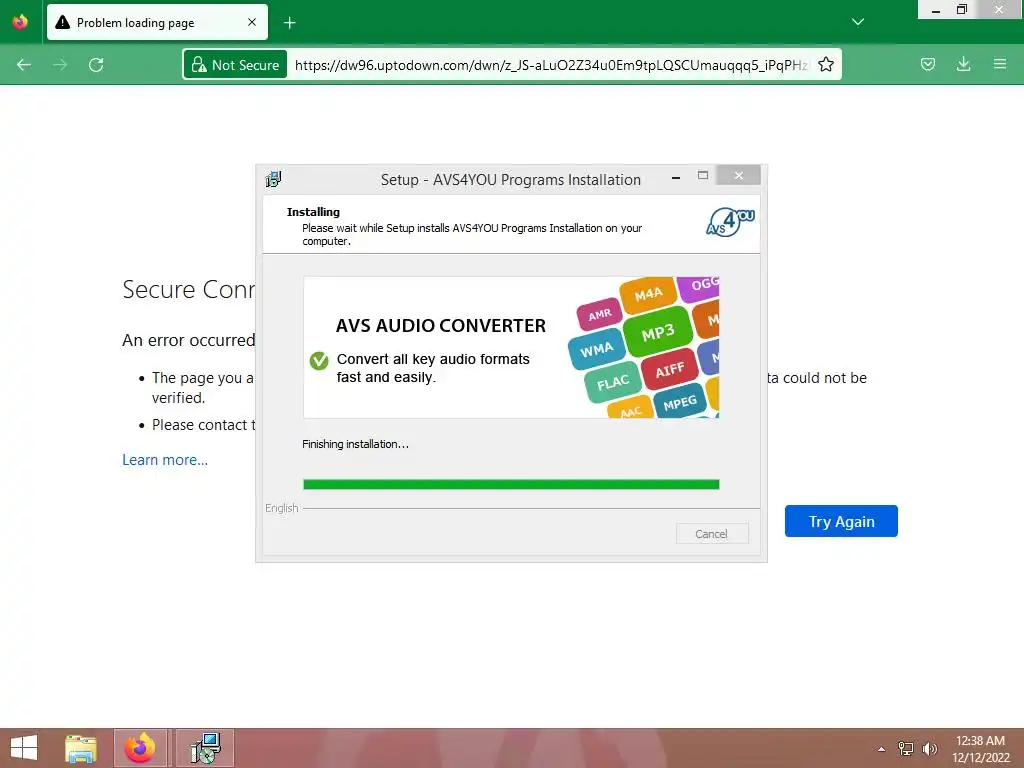
Task: Click the Firefox logo in the title bar
Action: point(20,22)
